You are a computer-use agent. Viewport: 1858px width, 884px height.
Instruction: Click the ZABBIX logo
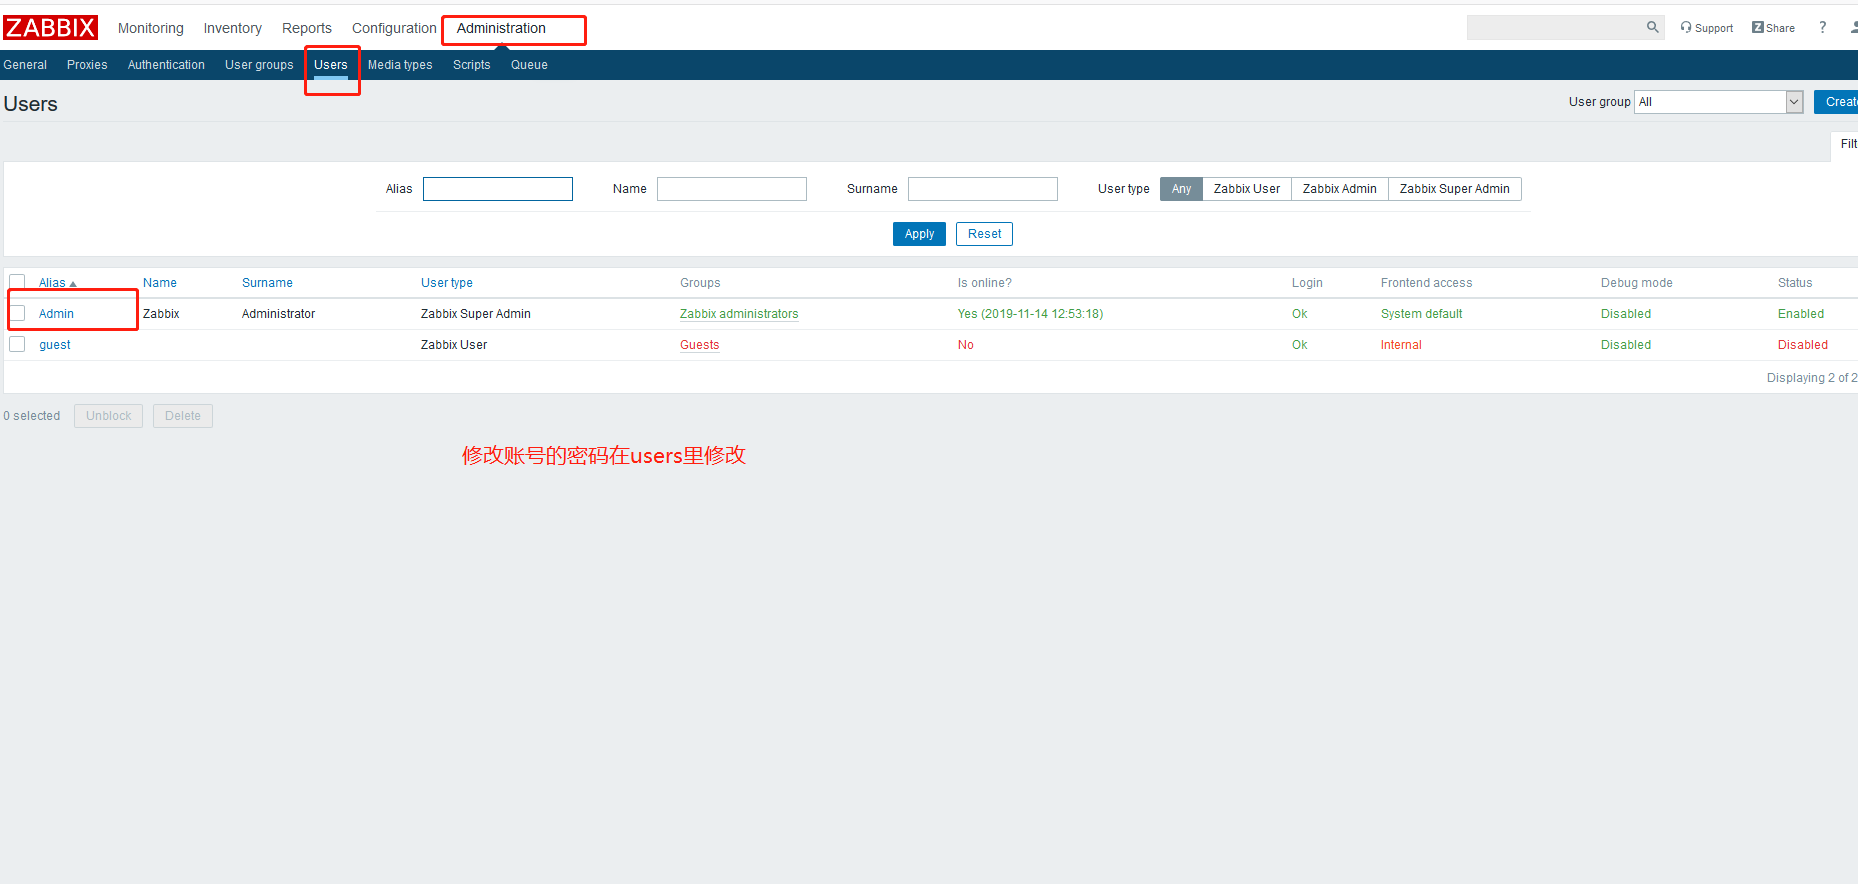click(50, 28)
